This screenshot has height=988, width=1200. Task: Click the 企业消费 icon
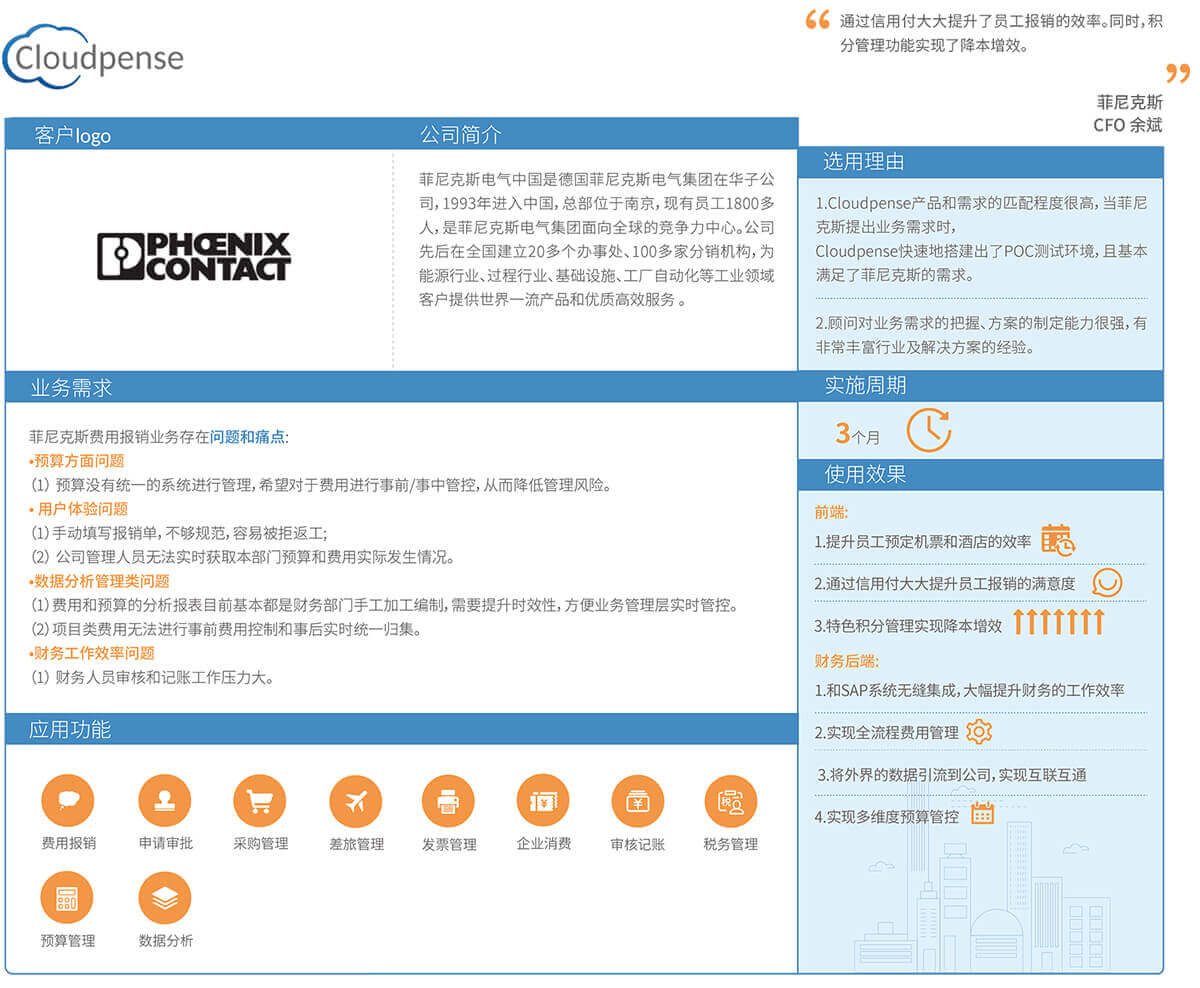543,801
